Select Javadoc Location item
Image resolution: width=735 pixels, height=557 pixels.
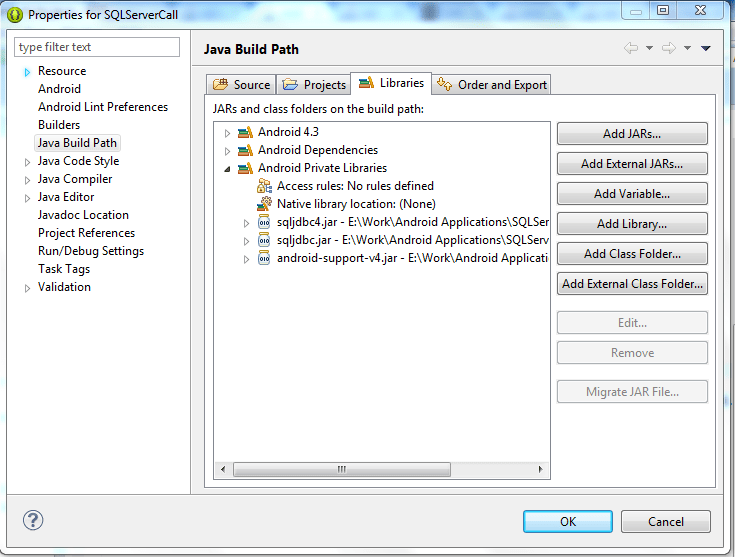83,215
